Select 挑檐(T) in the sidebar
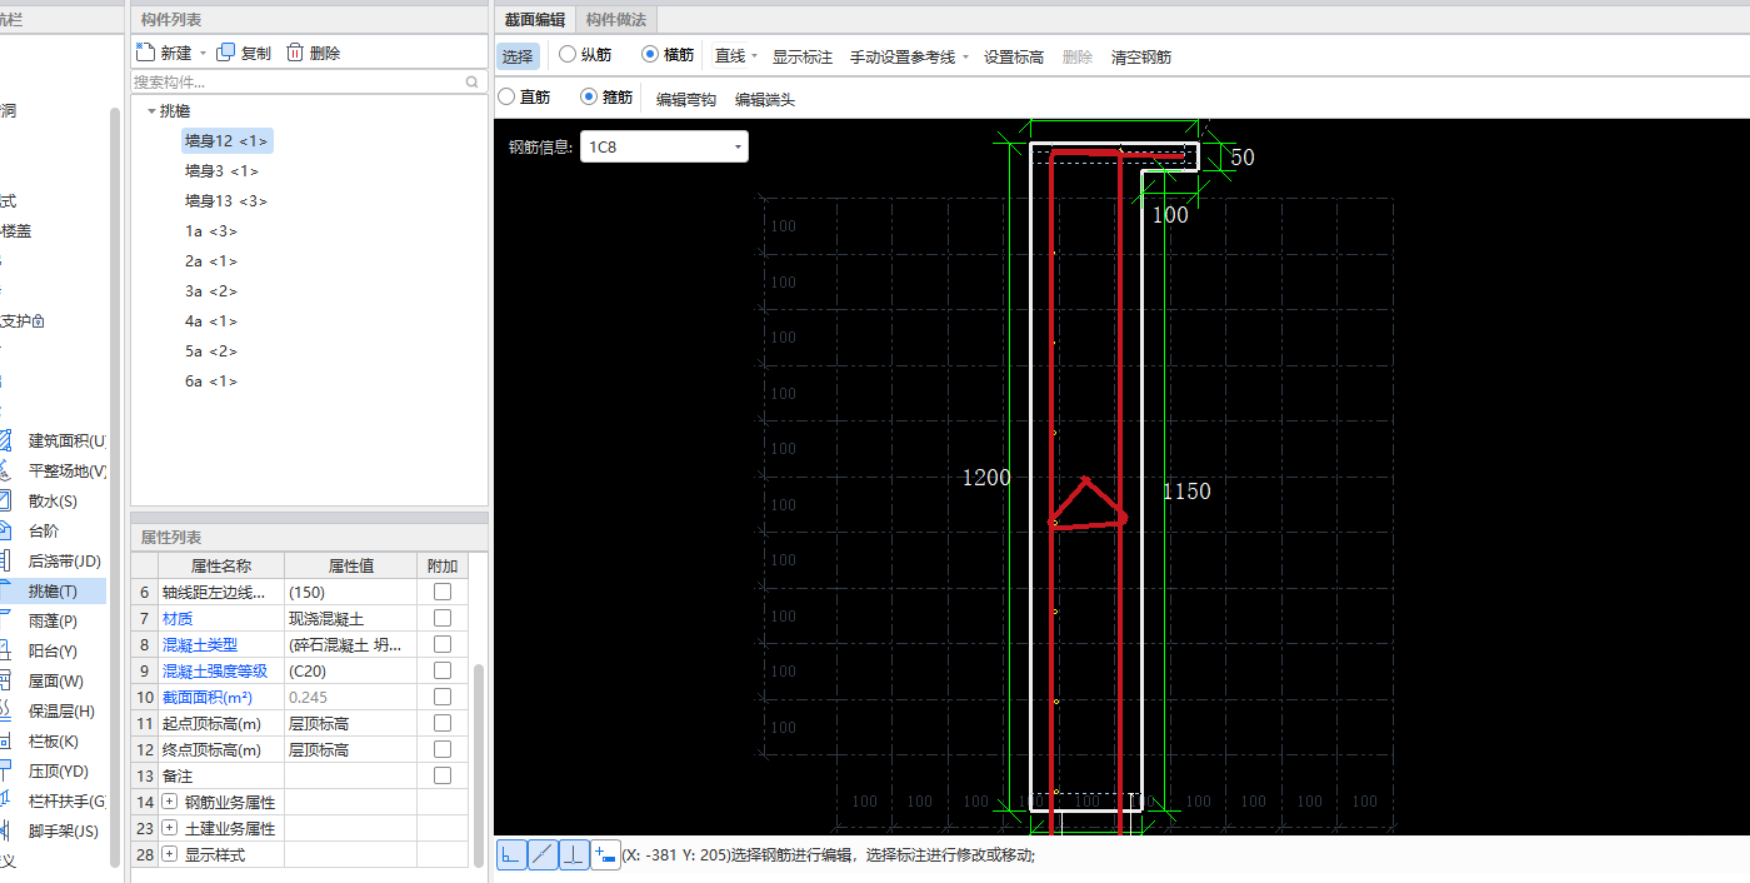The image size is (1750, 883). click(52, 591)
